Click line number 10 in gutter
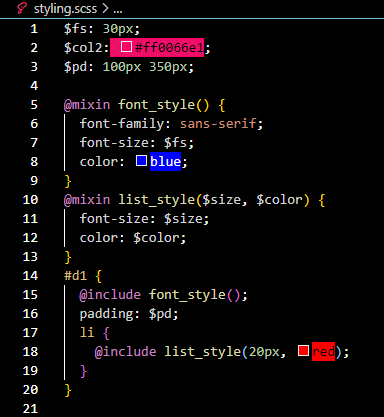The width and height of the screenshot is (384, 417). pyautogui.click(x=30, y=200)
